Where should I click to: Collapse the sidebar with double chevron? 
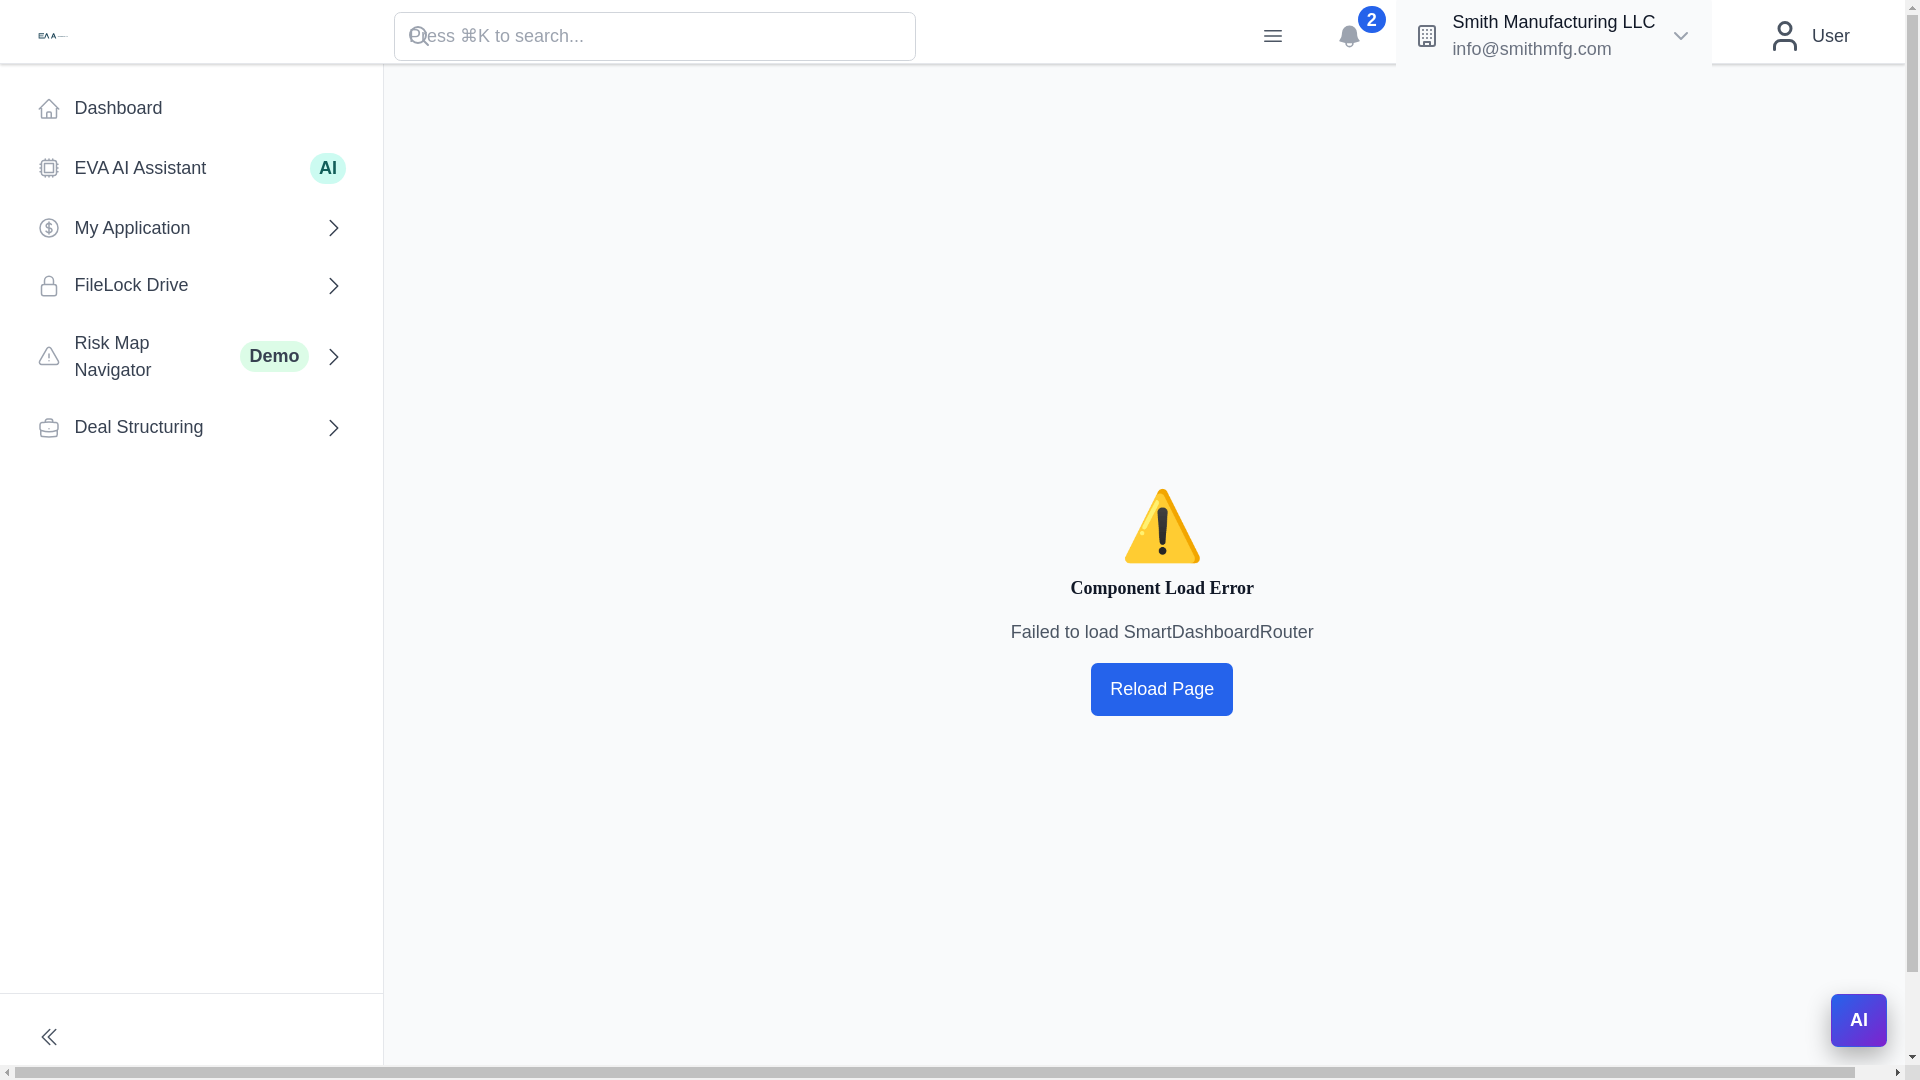pos(49,1037)
